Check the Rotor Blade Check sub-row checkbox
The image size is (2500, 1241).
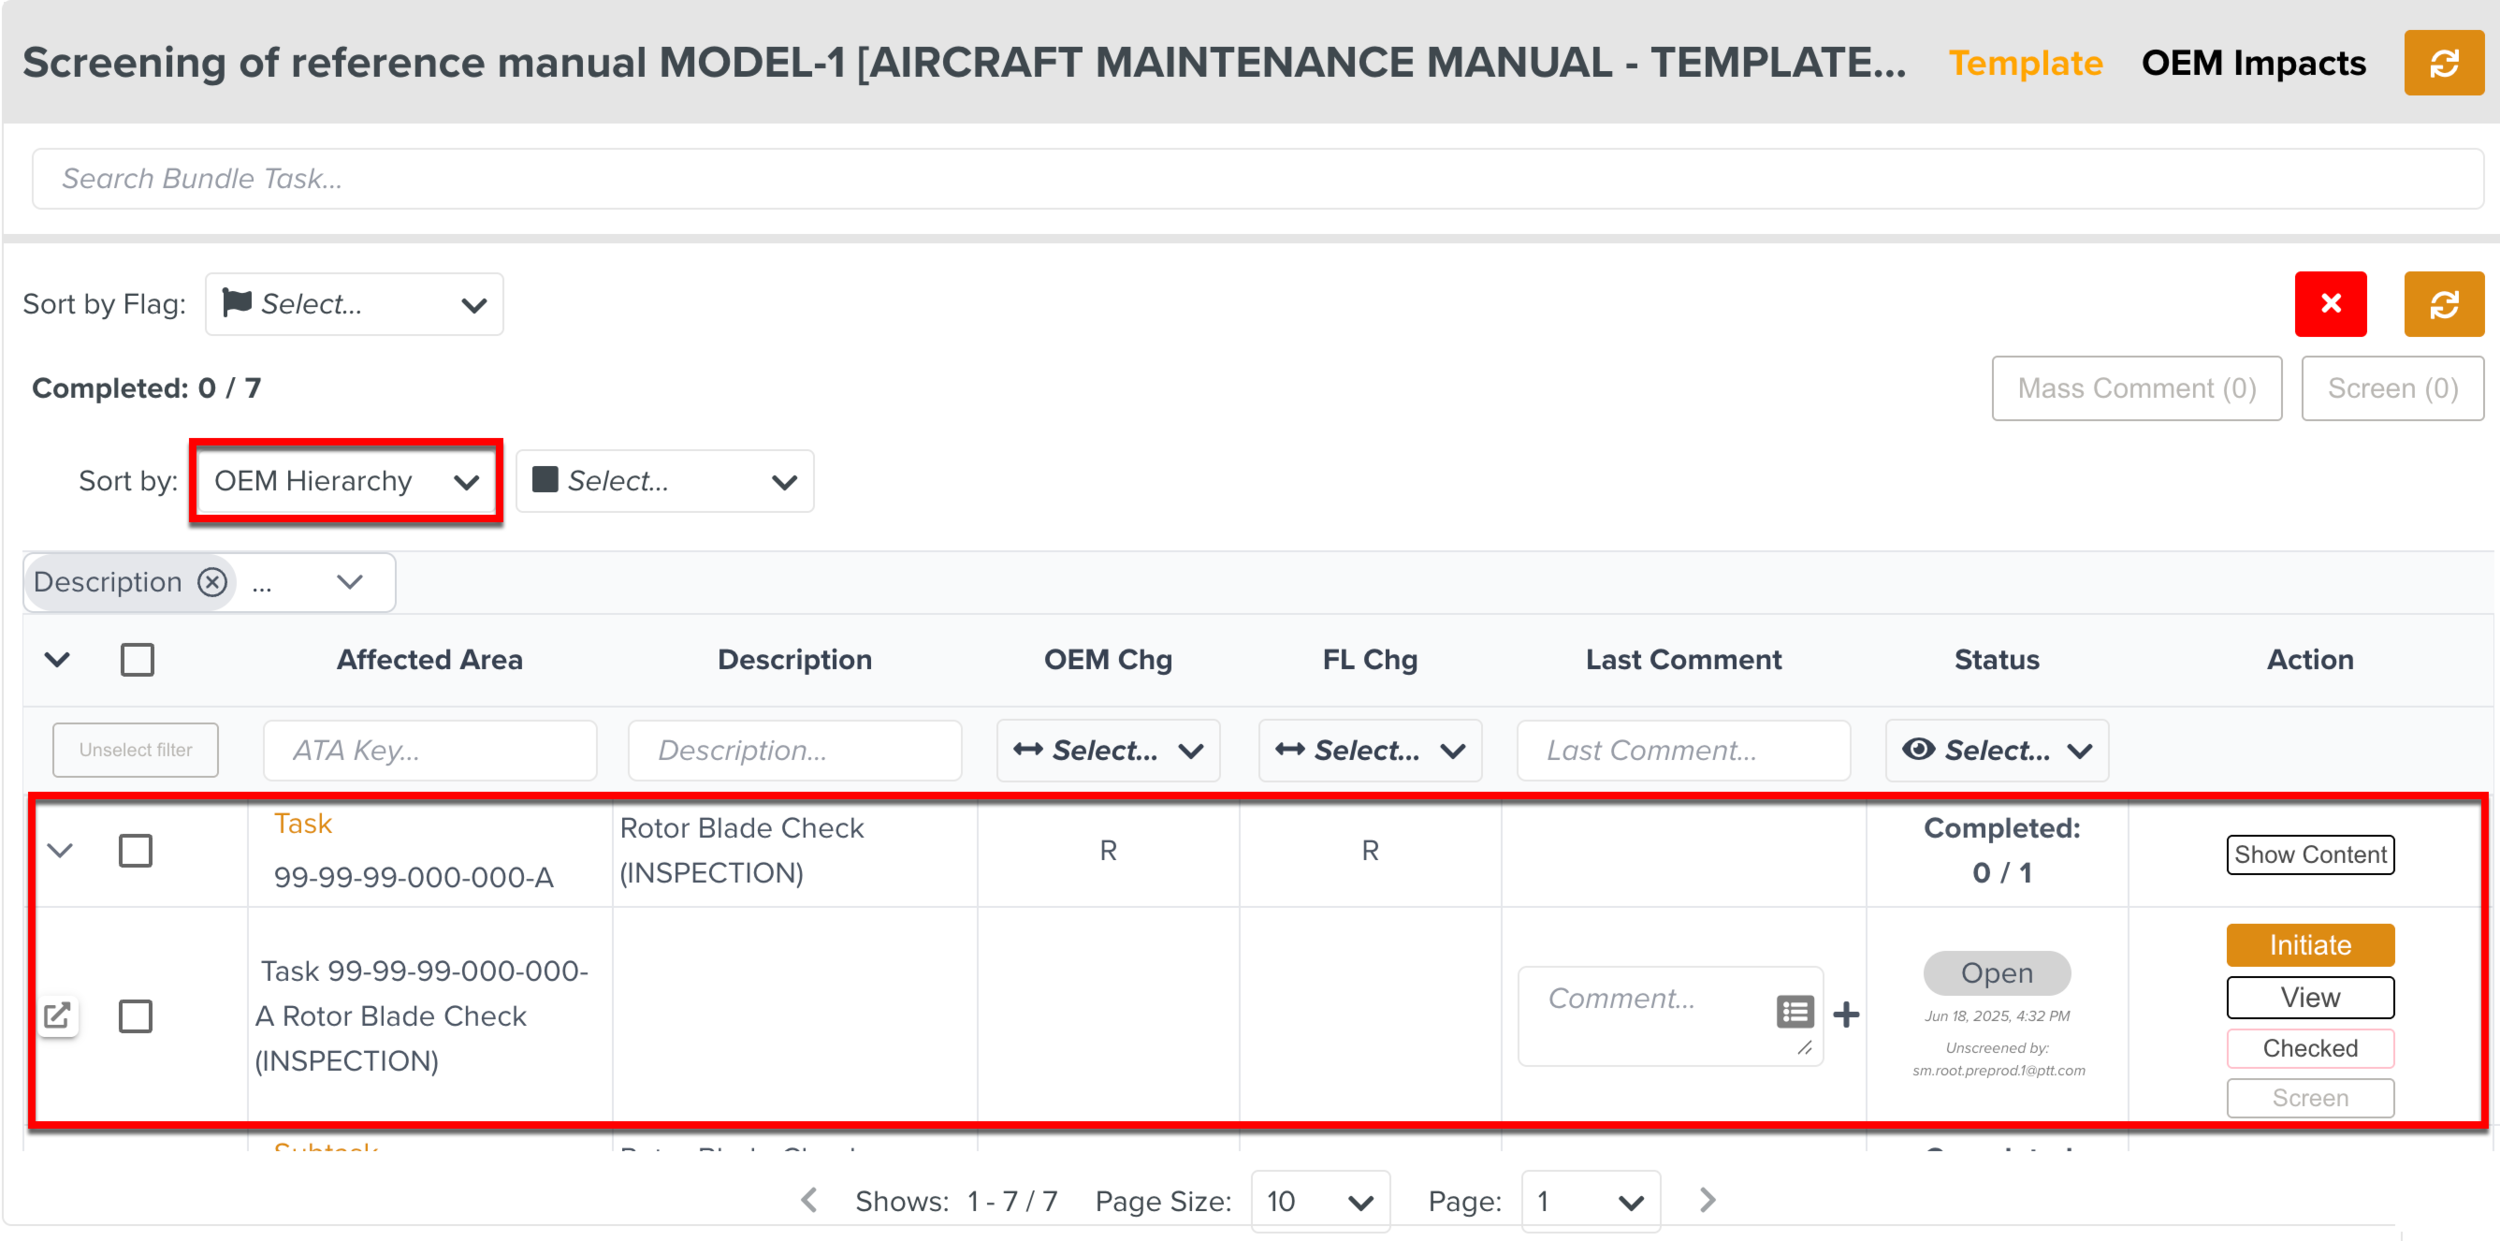(136, 1016)
